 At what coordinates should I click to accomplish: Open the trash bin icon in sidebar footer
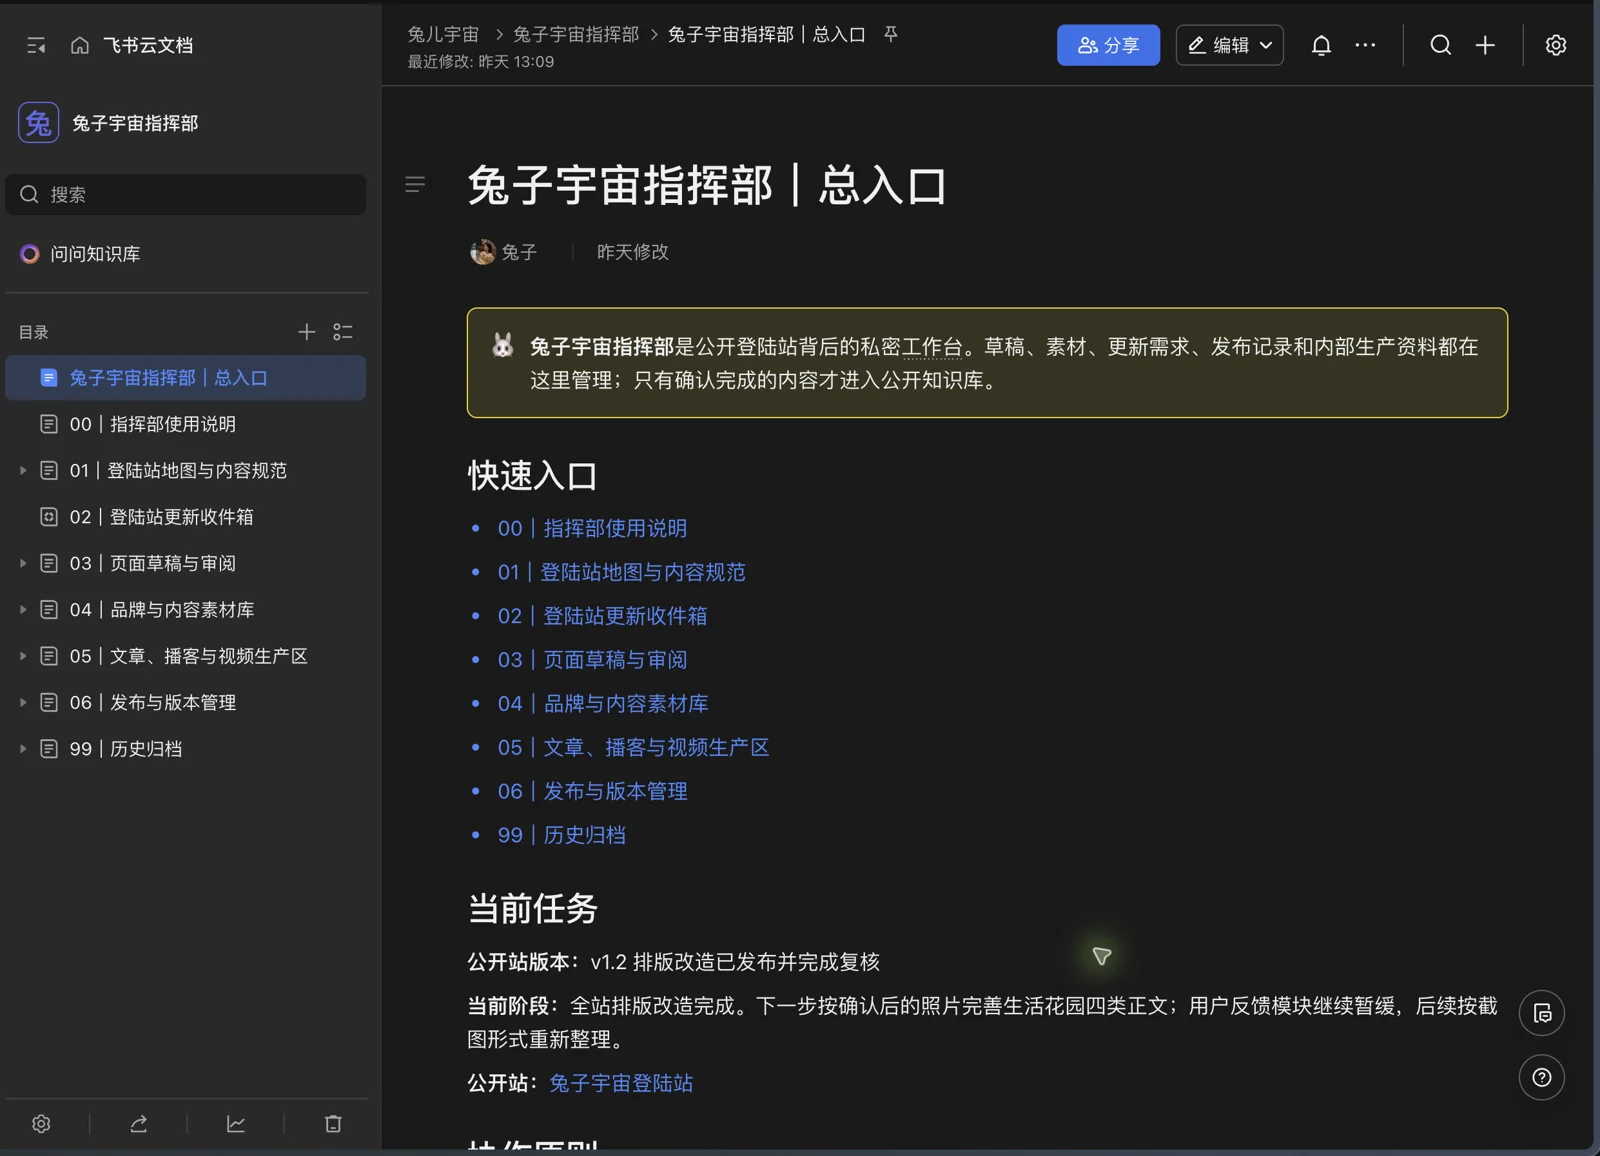pyautogui.click(x=333, y=1124)
